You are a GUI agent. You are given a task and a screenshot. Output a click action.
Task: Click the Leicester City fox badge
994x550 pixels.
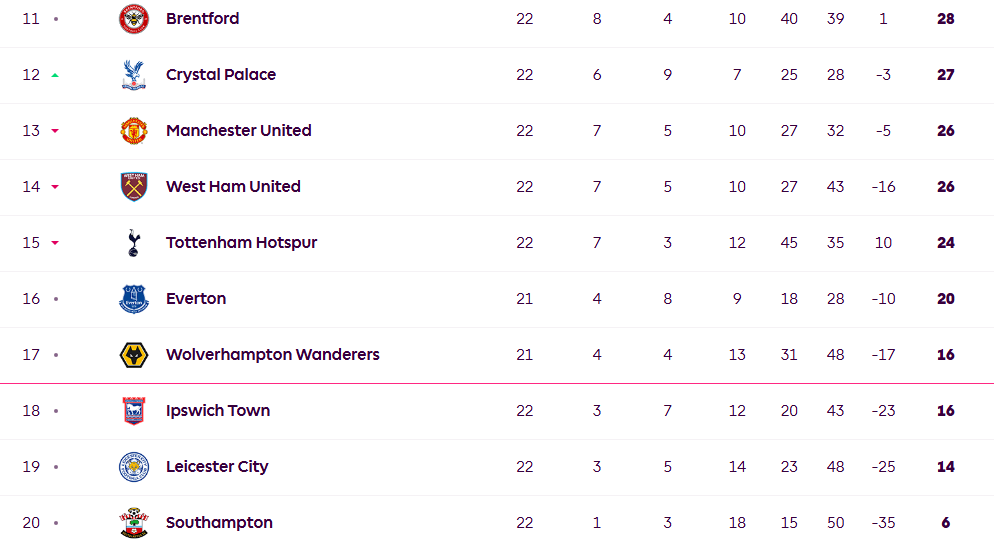coord(134,467)
